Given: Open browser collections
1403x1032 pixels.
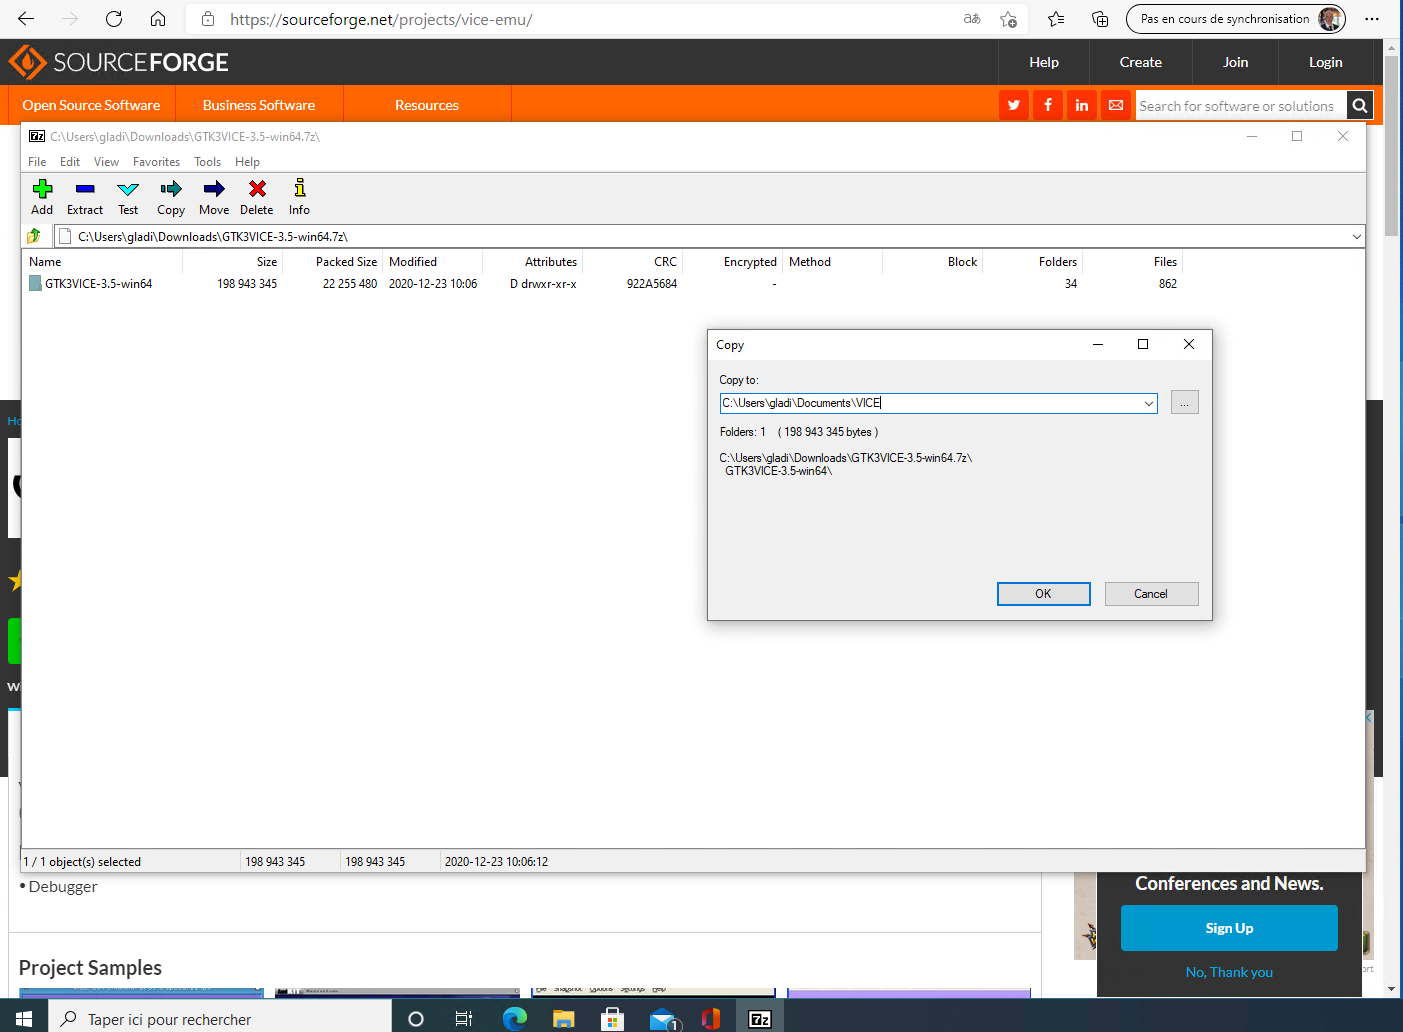Looking at the screenshot, I should point(1100,19).
